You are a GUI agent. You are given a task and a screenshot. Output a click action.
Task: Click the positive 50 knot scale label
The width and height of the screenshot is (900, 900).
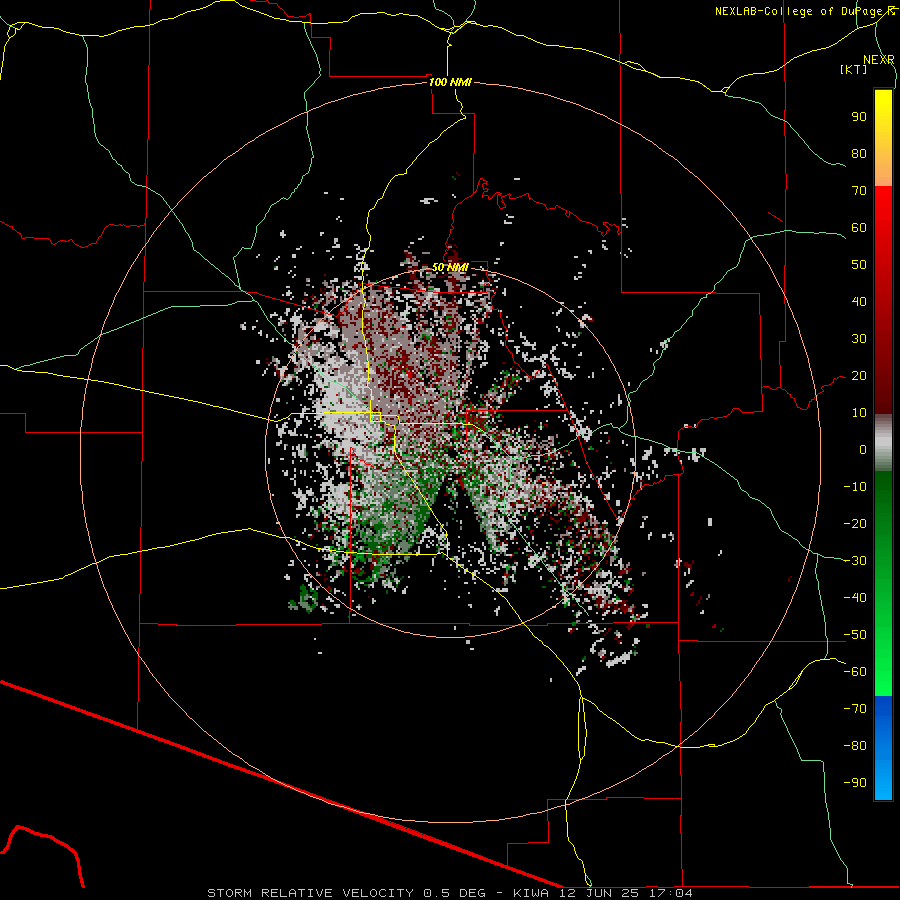859,265
